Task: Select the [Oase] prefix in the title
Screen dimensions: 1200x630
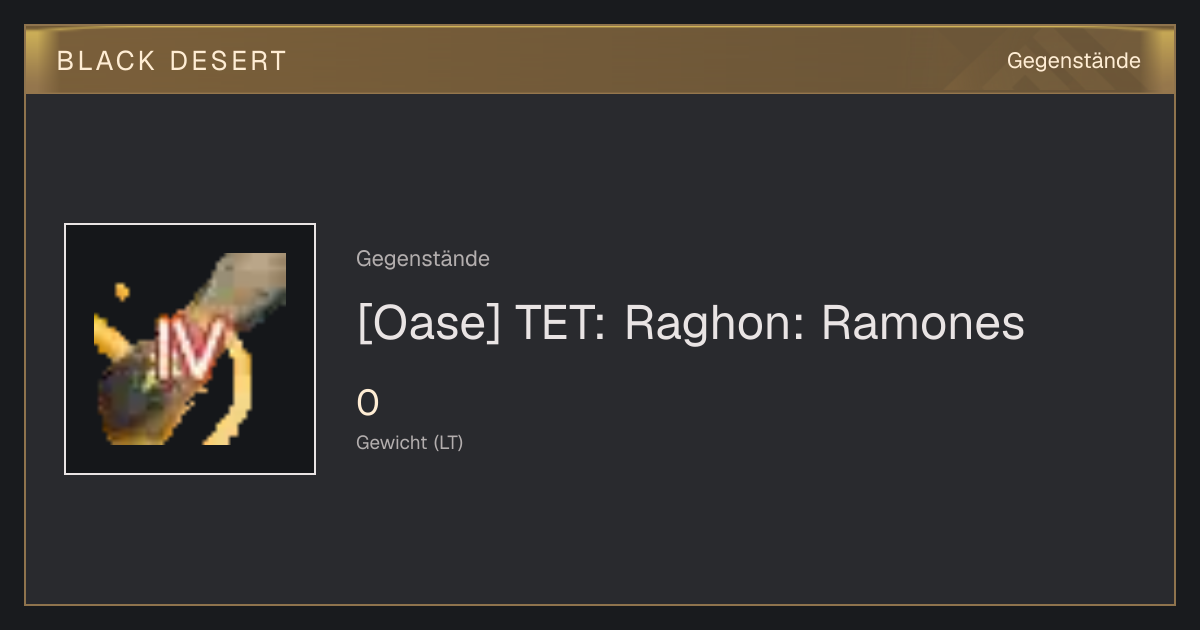Action: pos(428,324)
